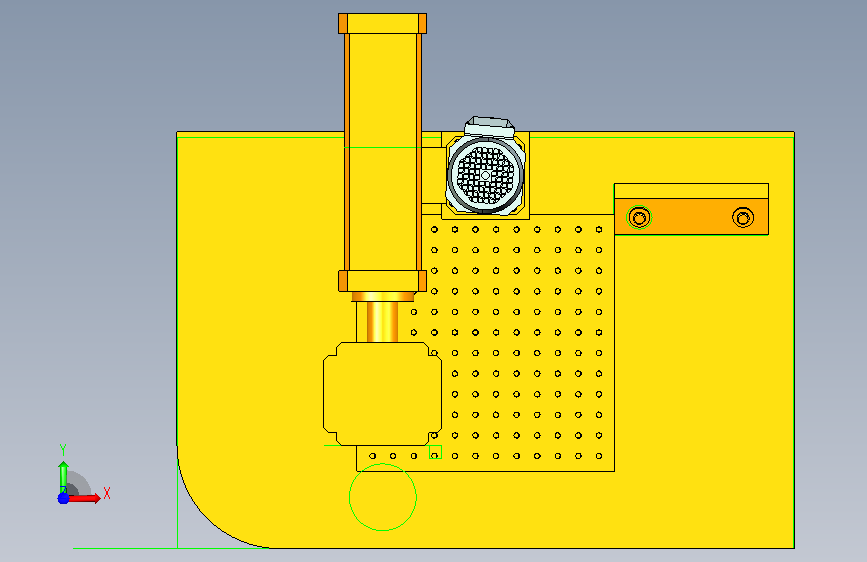Select the gray motor fan cover grille
The image size is (867, 562).
coord(485,175)
